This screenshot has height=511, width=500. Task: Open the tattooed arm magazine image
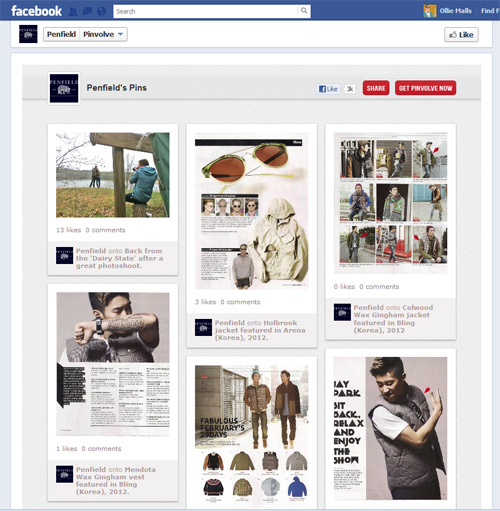(113, 364)
